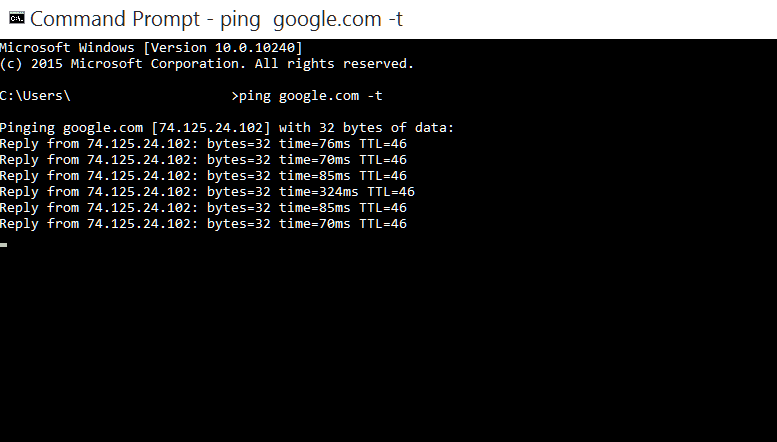Click the typed 'ping google.com -t' command
The width and height of the screenshot is (777, 442).
pos(311,96)
